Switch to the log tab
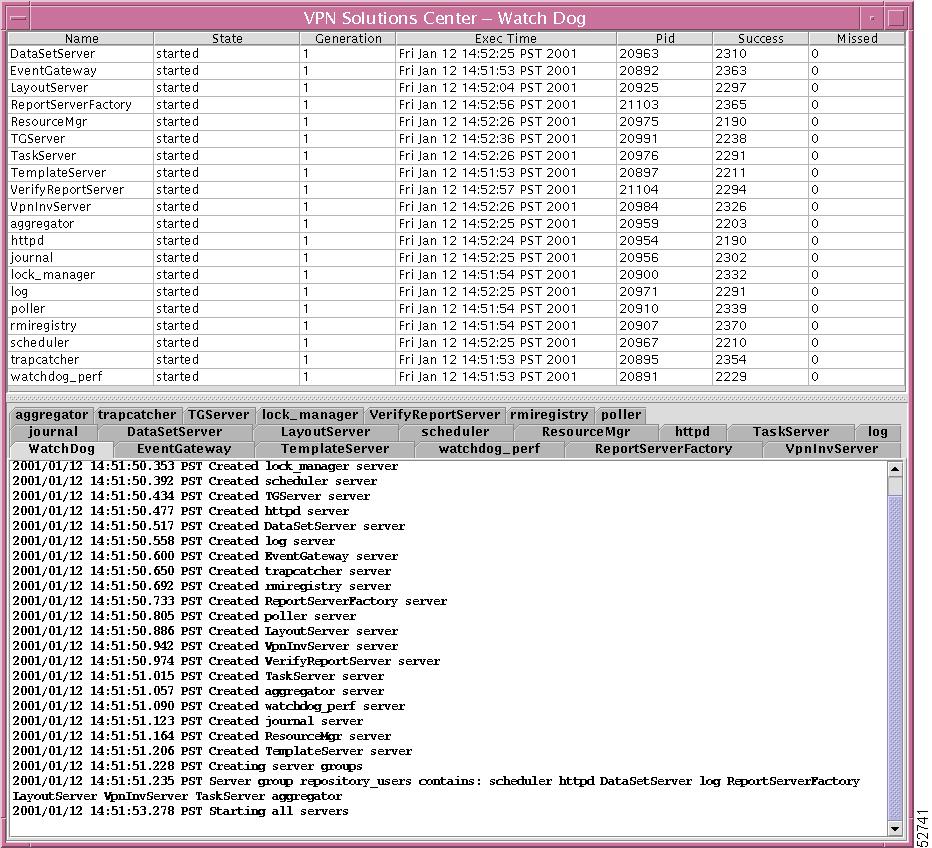Screen dimensions: 932x848 [877, 432]
